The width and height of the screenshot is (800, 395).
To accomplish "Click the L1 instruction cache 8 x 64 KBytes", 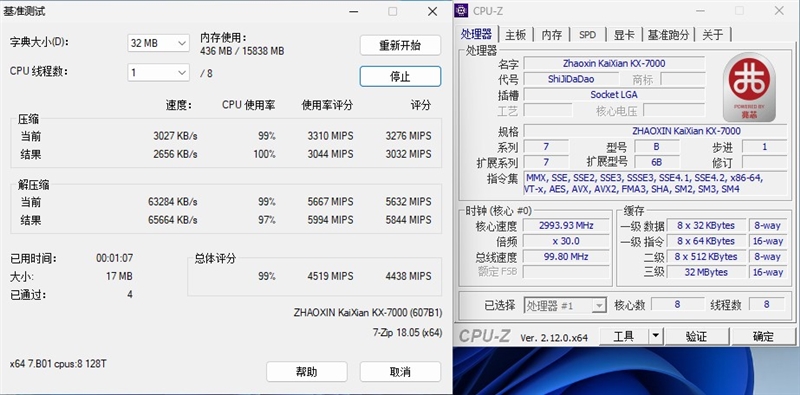I will tap(706, 241).
